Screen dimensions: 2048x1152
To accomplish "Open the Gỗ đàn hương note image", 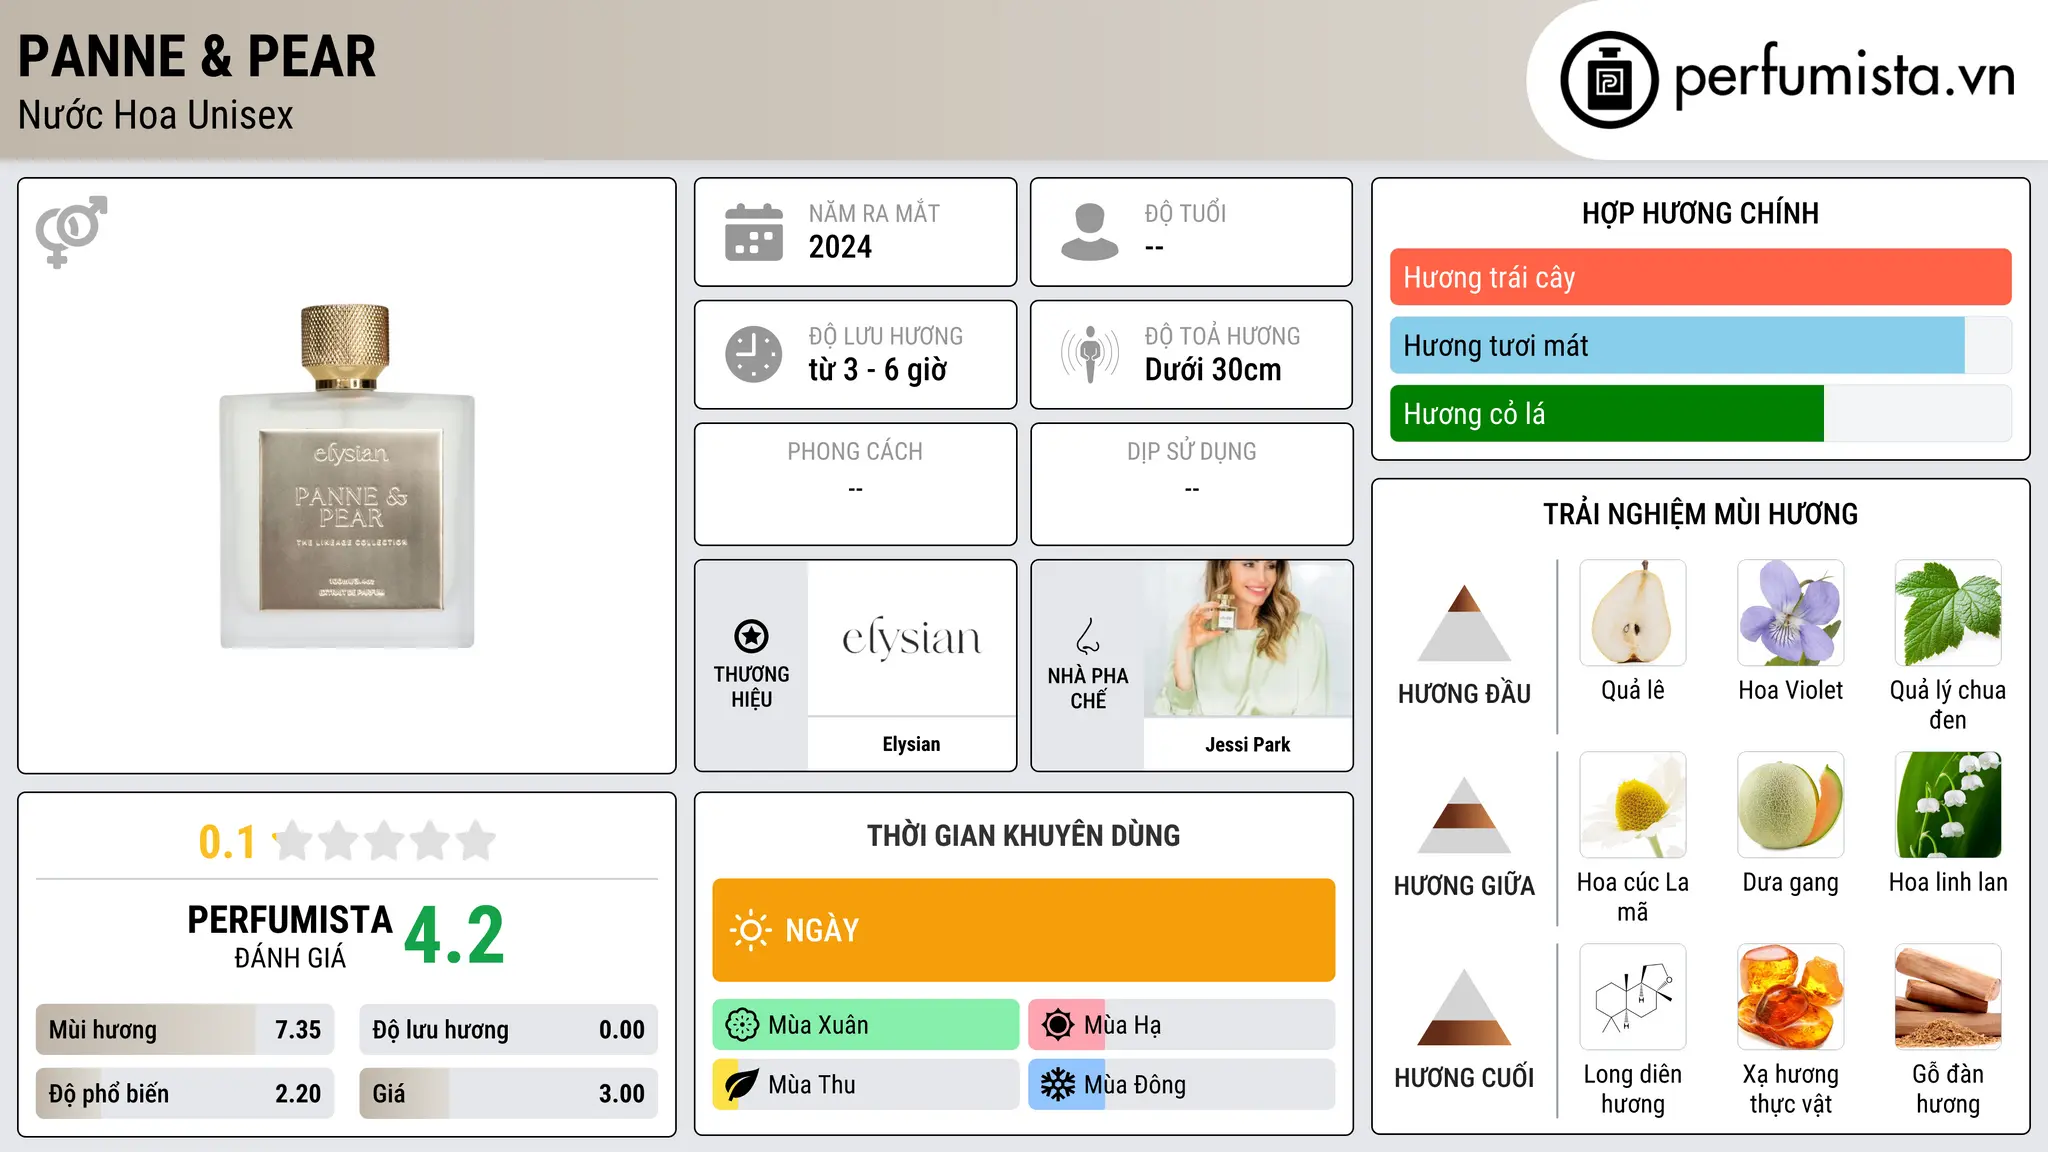I will pyautogui.click(x=1948, y=997).
